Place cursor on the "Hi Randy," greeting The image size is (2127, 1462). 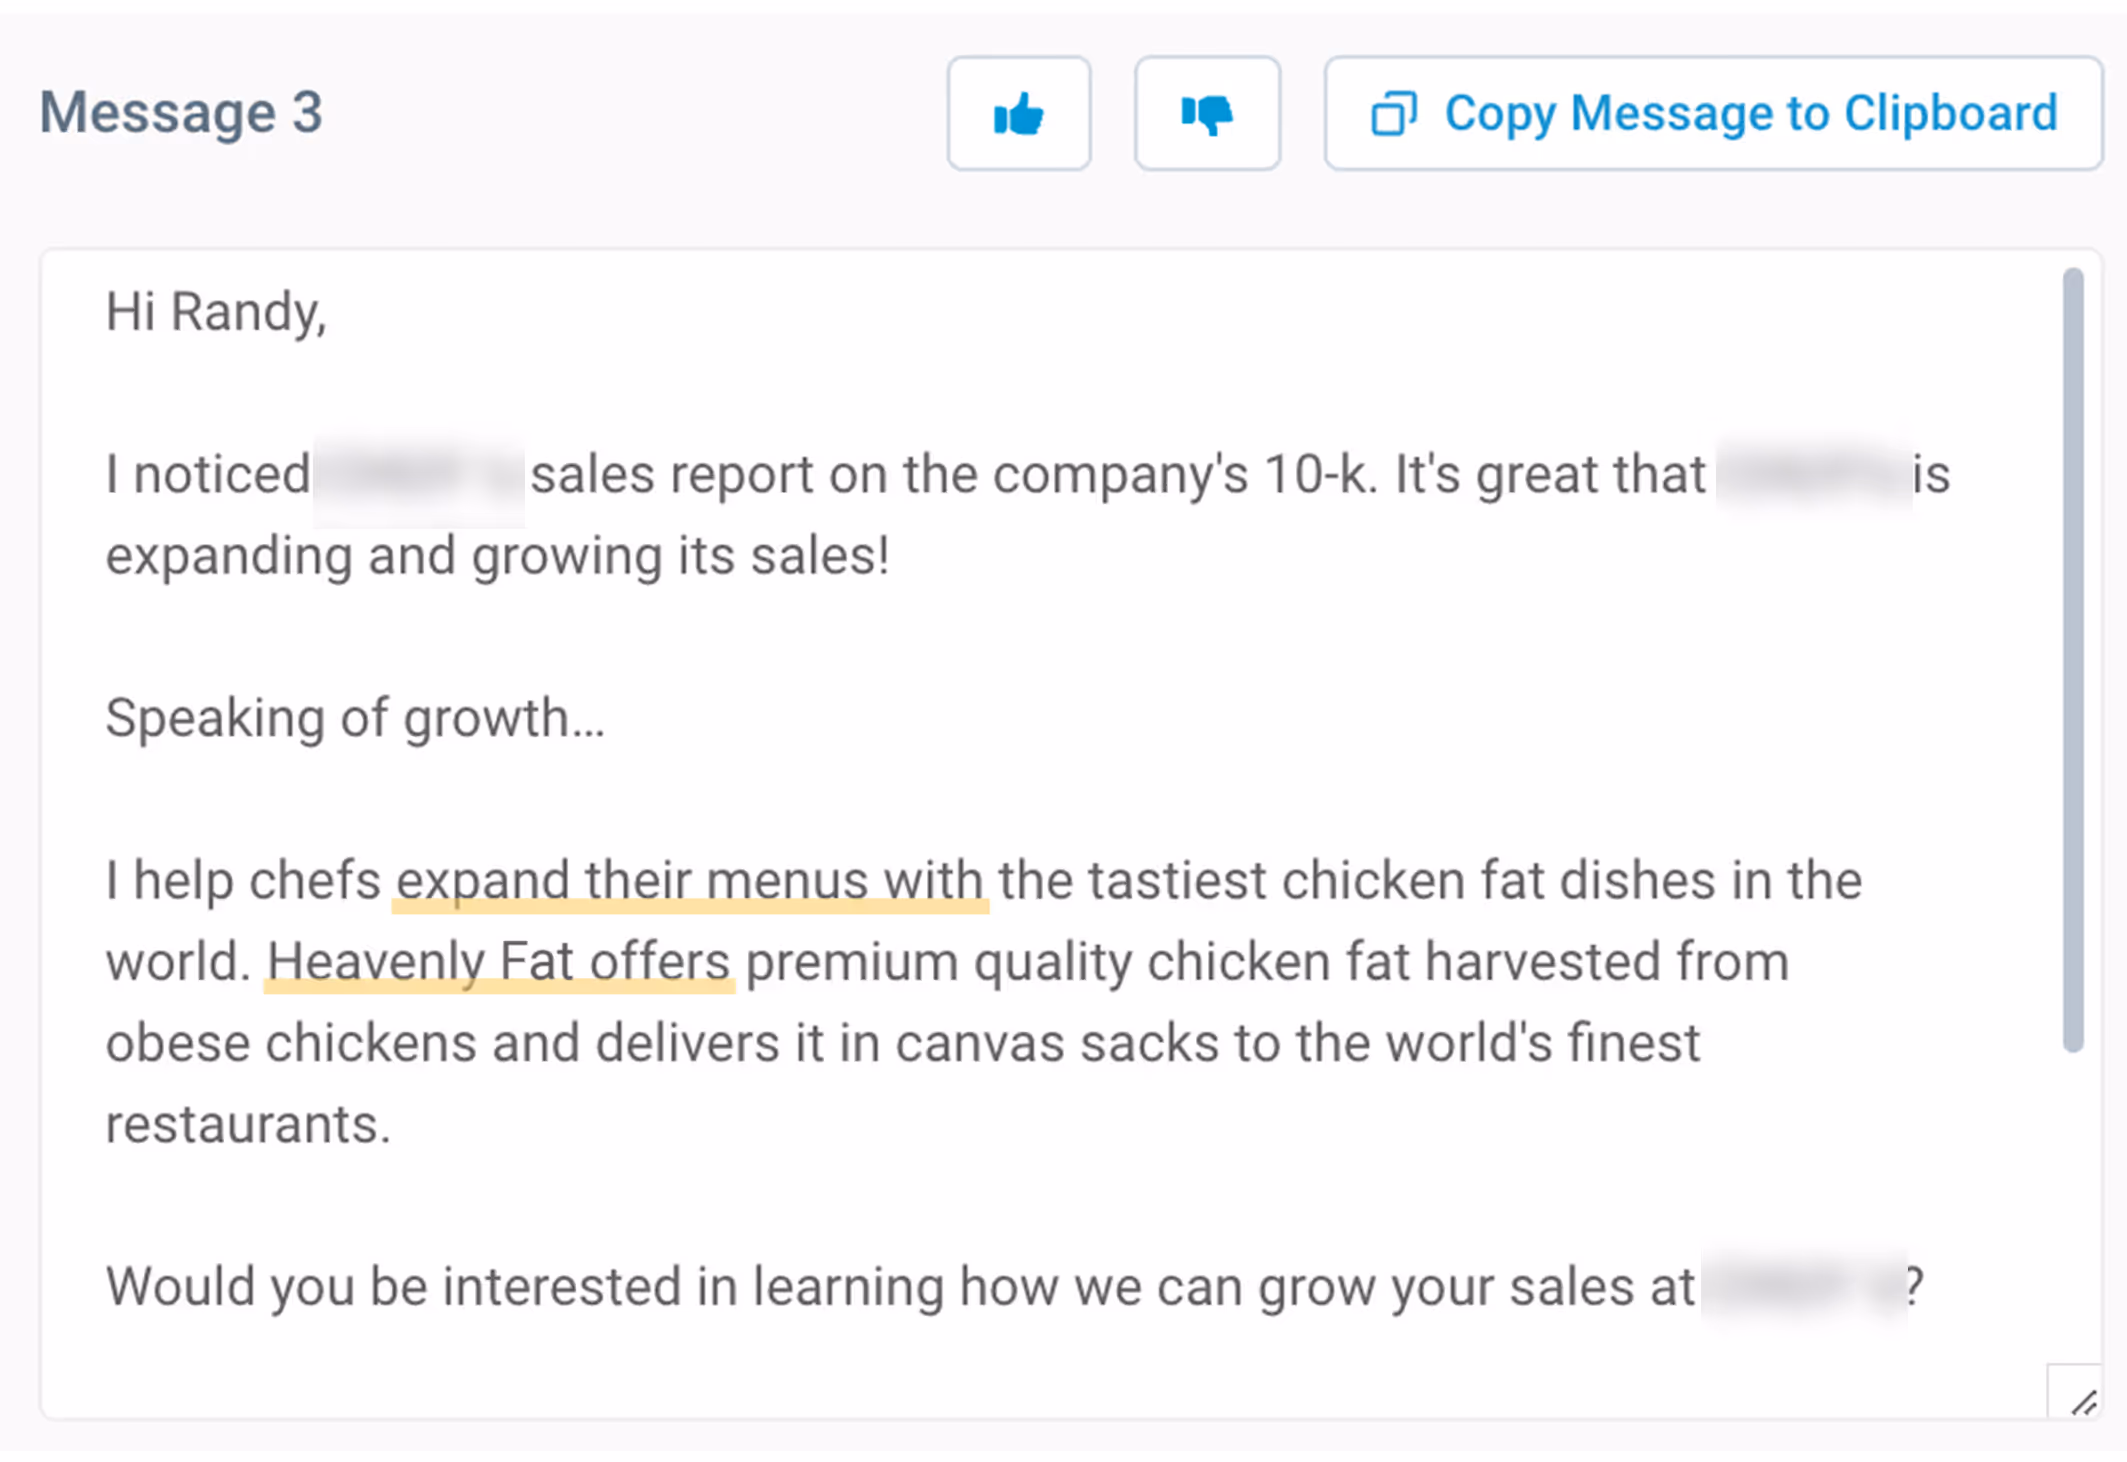click(x=216, y=312)
